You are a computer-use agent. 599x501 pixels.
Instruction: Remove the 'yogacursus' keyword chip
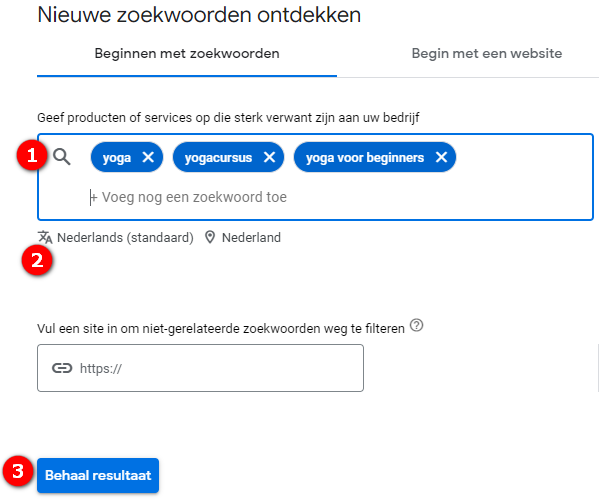click(269, 157)
